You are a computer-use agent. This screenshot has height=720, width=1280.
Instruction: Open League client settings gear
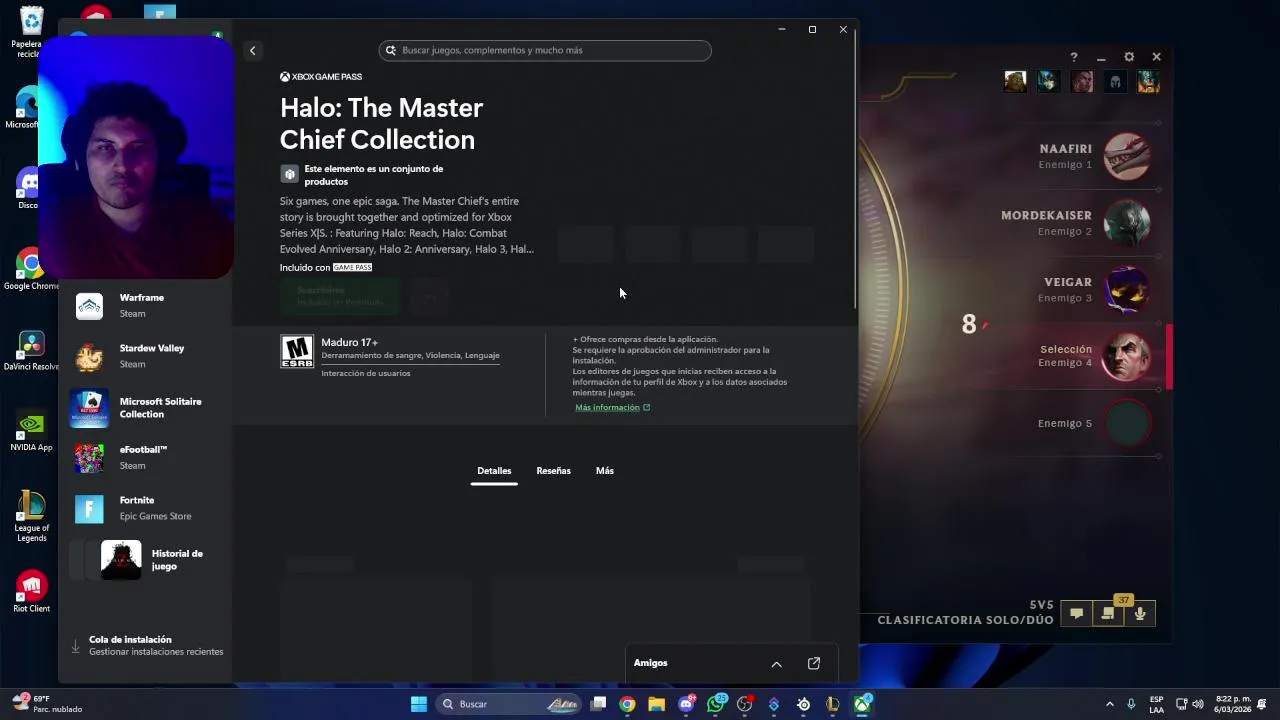click(x=1129, y=57)
